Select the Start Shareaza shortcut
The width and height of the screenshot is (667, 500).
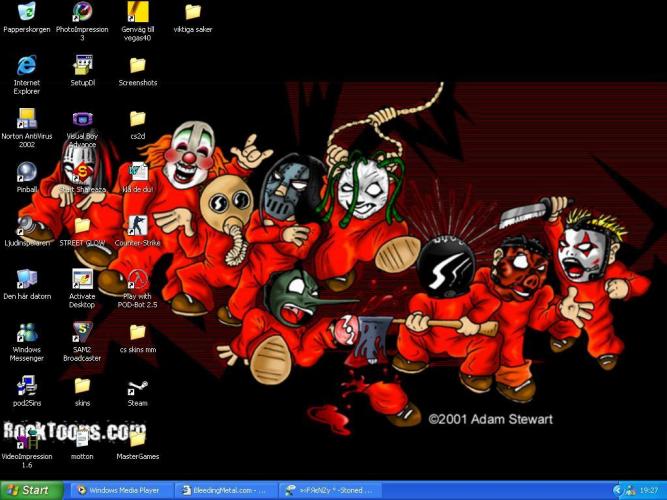coord(82,172)
